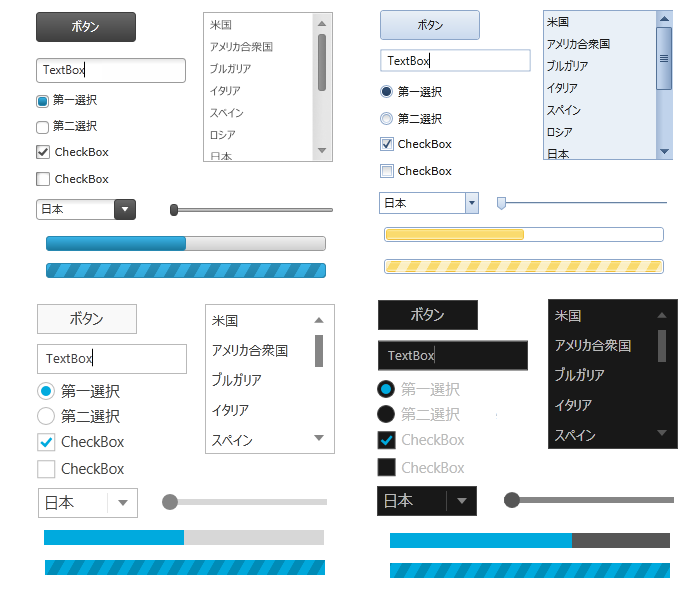This screenshot has width=700, height=600.
Task: Click scroll-up arrow in top-left gray list
Action: pos(322,23)
